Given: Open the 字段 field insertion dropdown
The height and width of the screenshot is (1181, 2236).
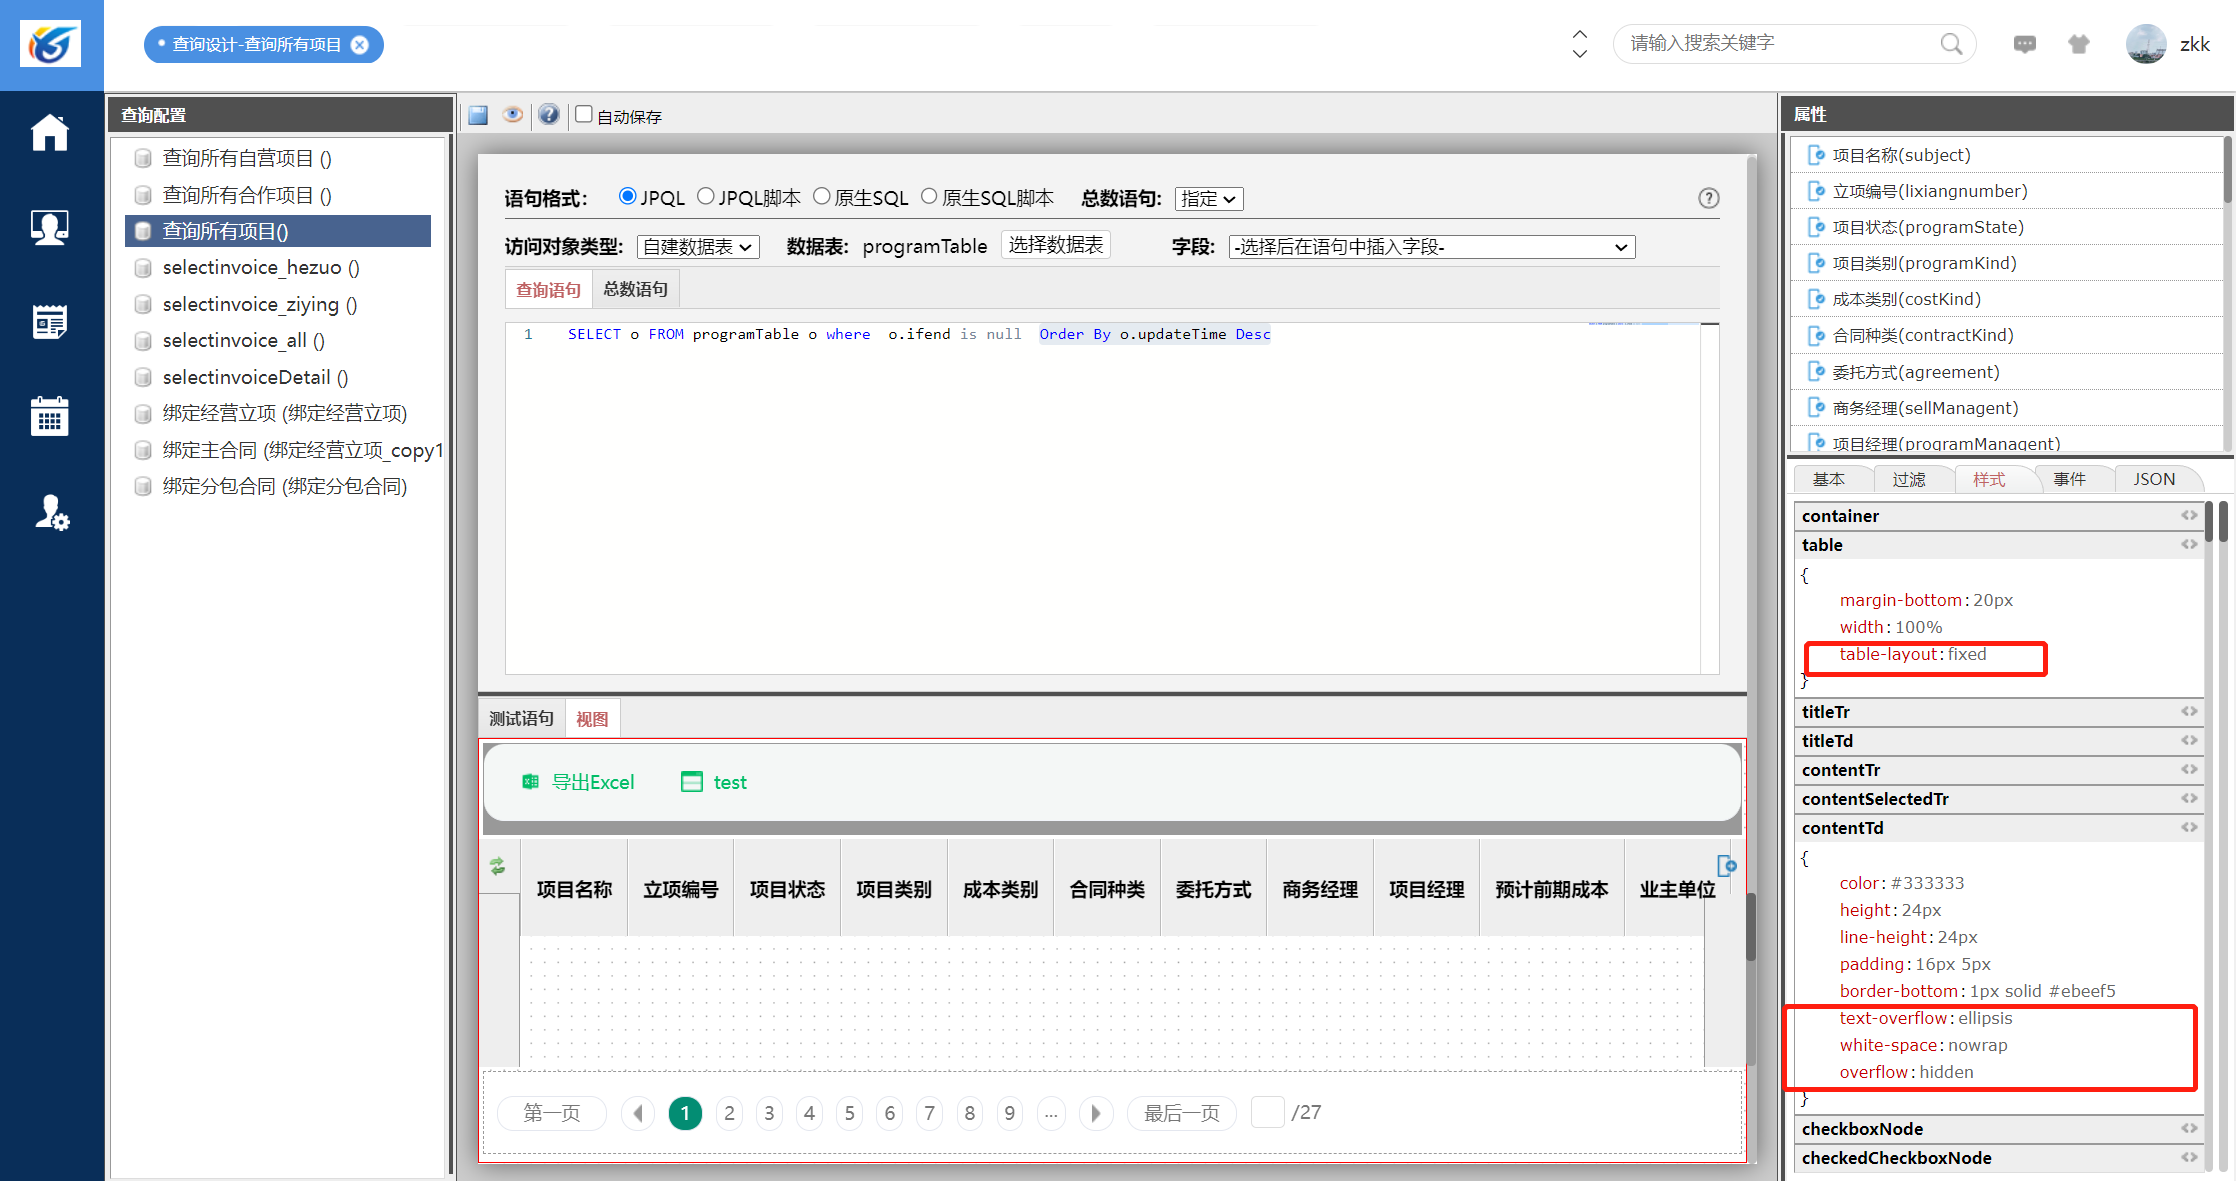Looking at the screenshot, I should point(1431,247).
